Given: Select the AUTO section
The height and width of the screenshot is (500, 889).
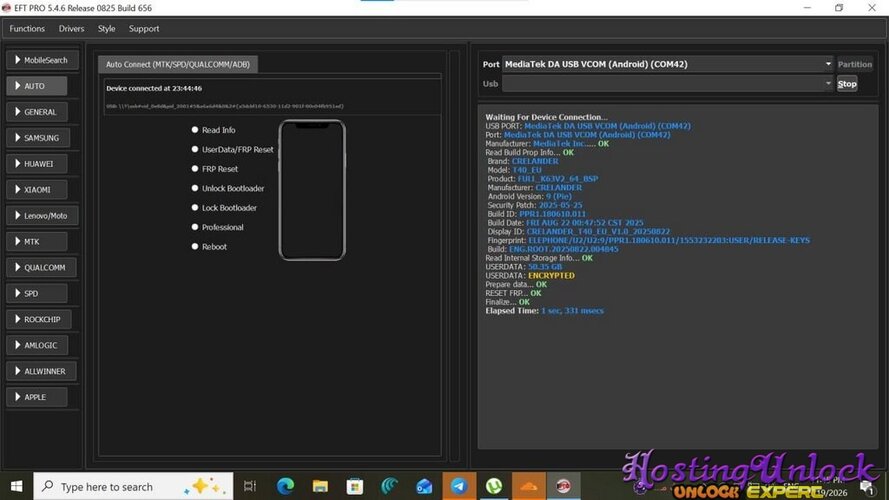Looking at the screenshot, I should 37,86.
